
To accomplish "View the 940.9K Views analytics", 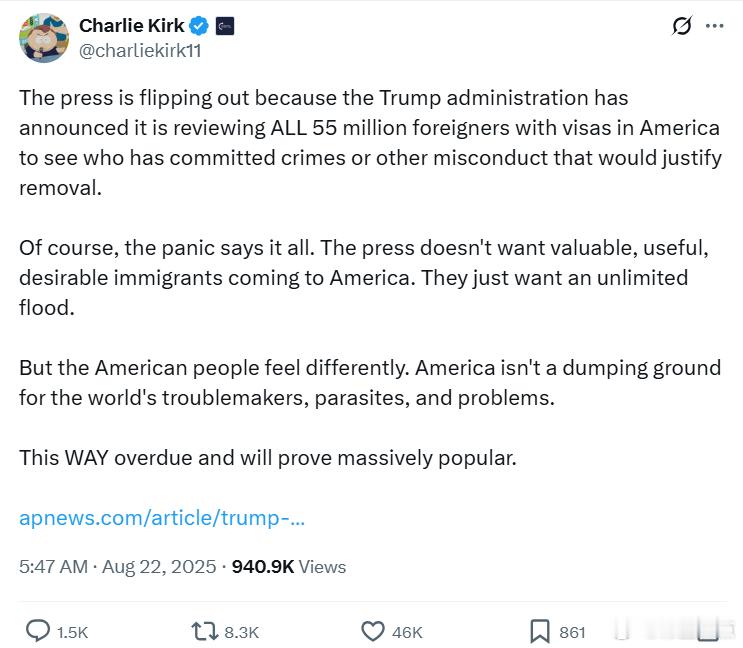I will click(x=289, y=567).
